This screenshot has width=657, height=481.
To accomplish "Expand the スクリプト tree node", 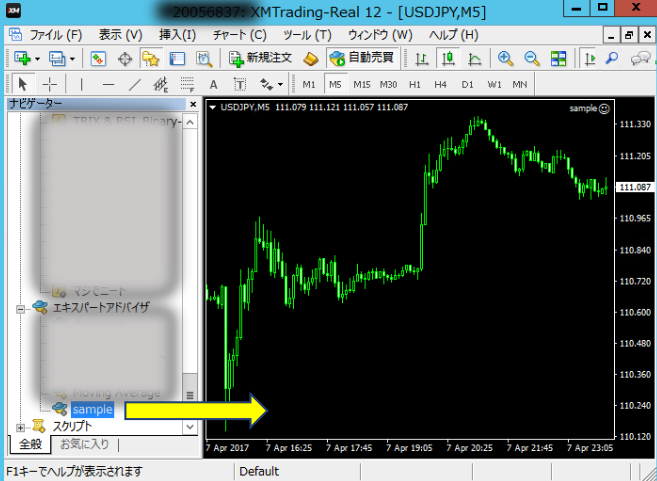I will pyautogui.click(x=20, y=428).
